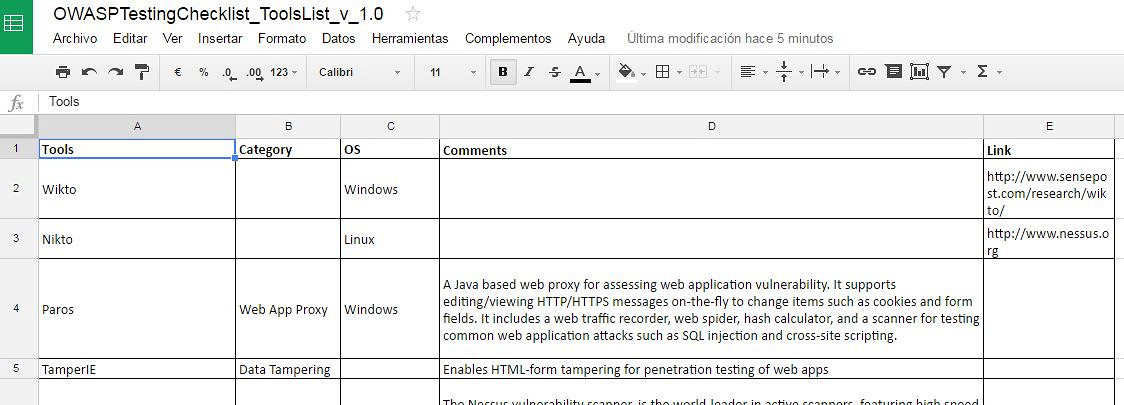Select the sensepost.com link cell

[x=1049, y=189]
